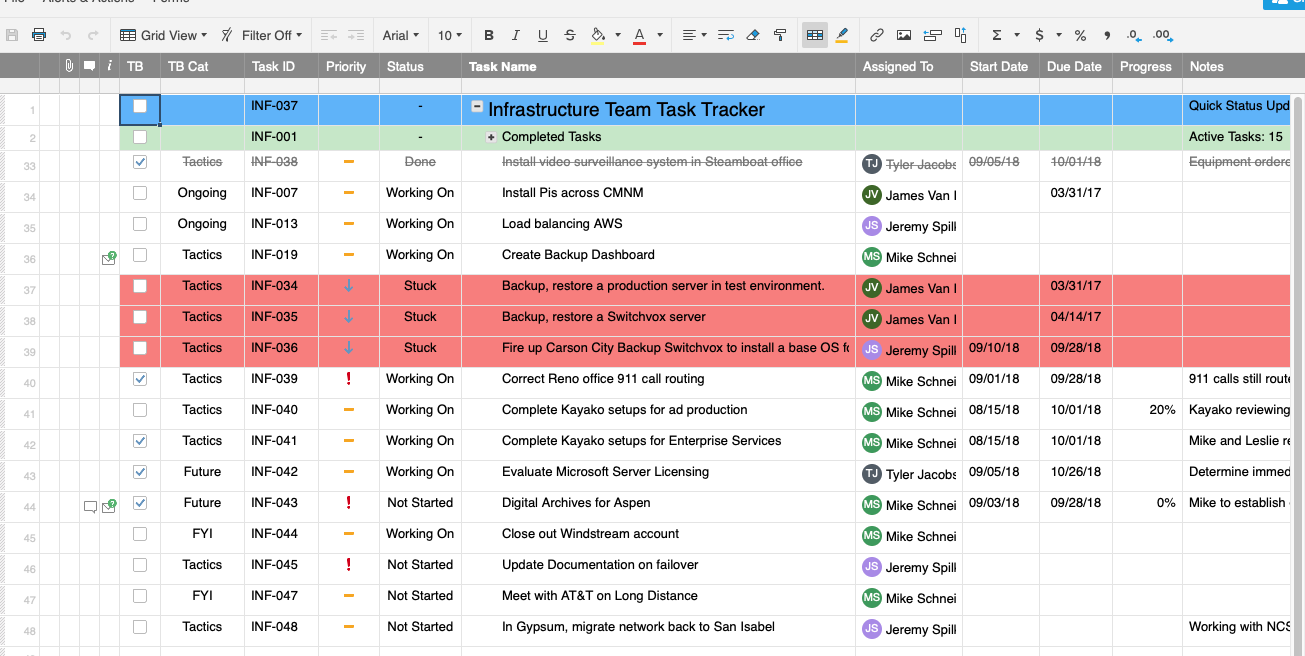Click the Redo arrow

click(93, 35)
